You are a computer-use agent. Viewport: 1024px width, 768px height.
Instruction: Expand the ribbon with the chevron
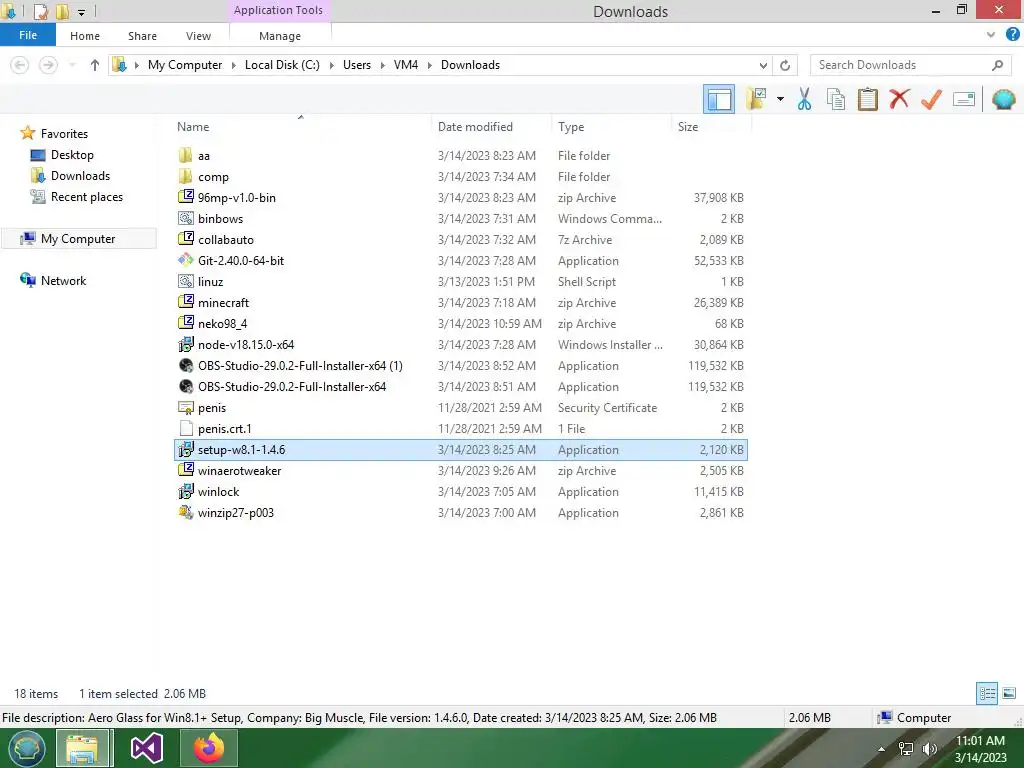991,35
